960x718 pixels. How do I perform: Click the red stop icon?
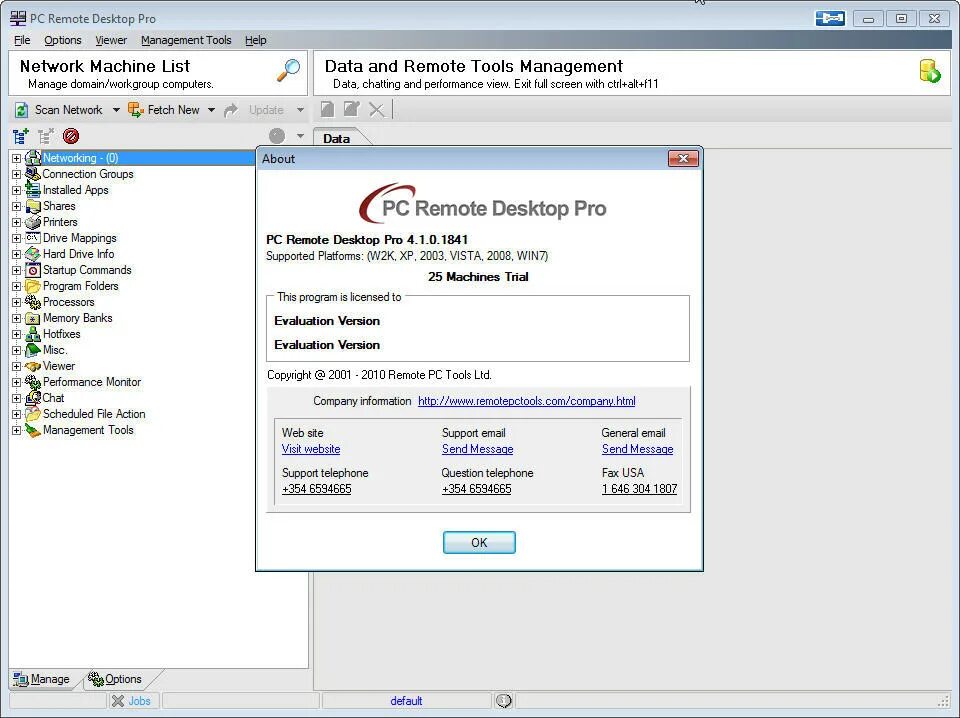click(71, 136)
